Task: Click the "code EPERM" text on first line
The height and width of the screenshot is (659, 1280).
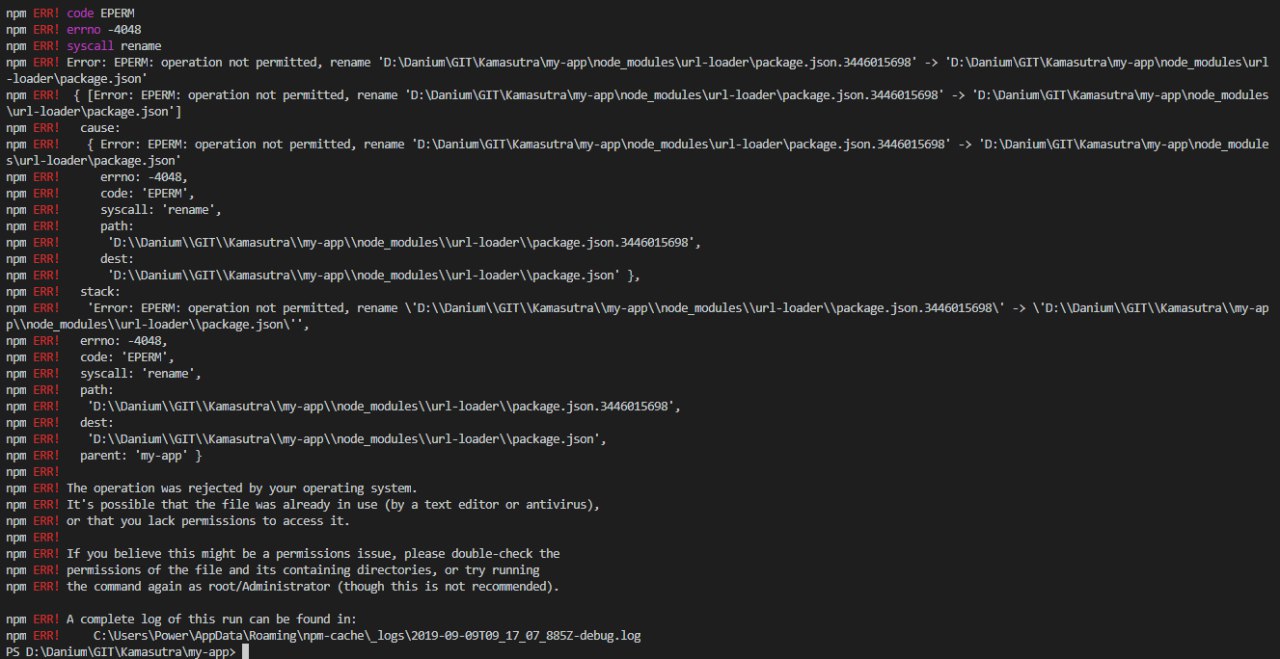Action: tap(100, 13)
